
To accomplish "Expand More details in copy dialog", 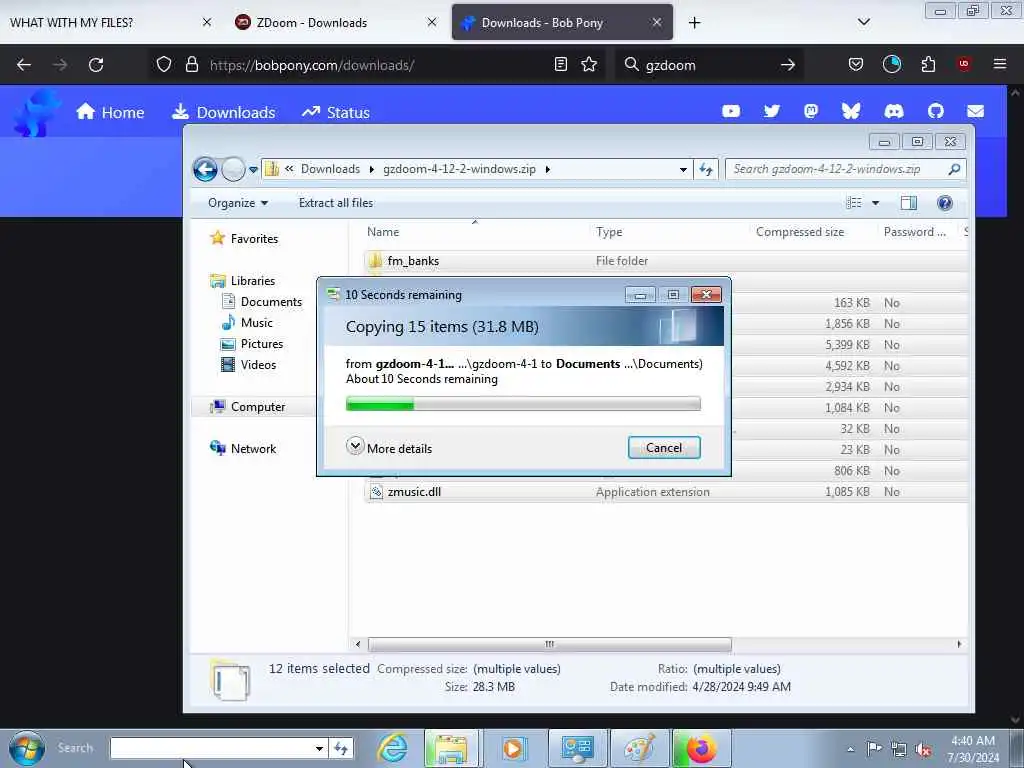I will (389, 448).
